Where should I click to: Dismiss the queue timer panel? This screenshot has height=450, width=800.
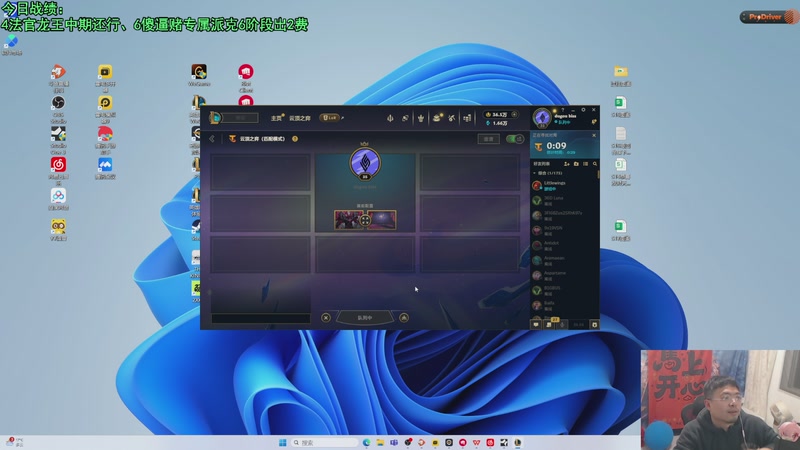594,135
